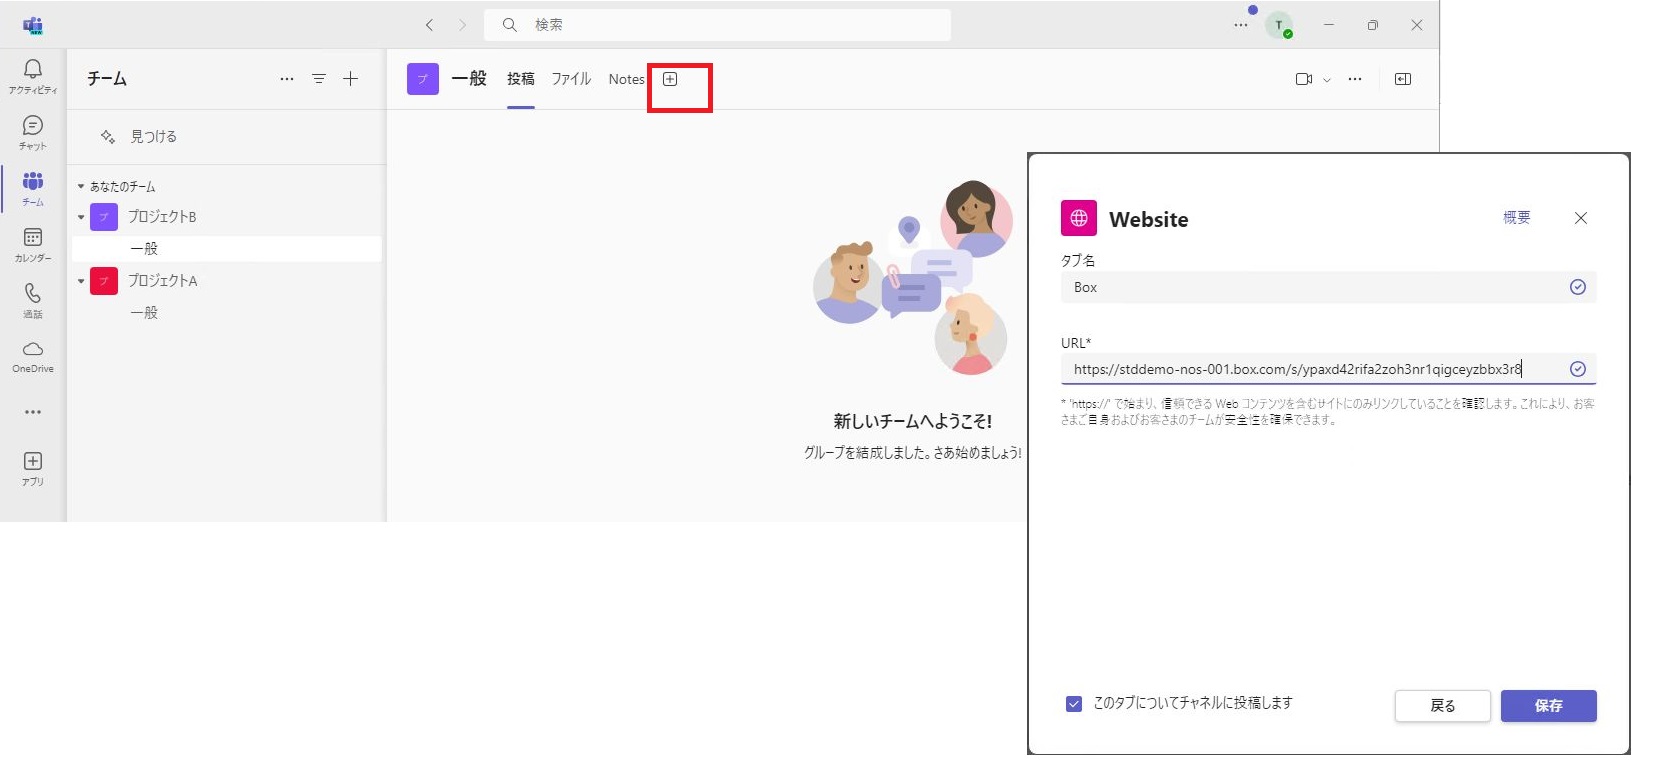Open the filter icon in the Teams list header
1653x770 pixels.
pos(319,79)
